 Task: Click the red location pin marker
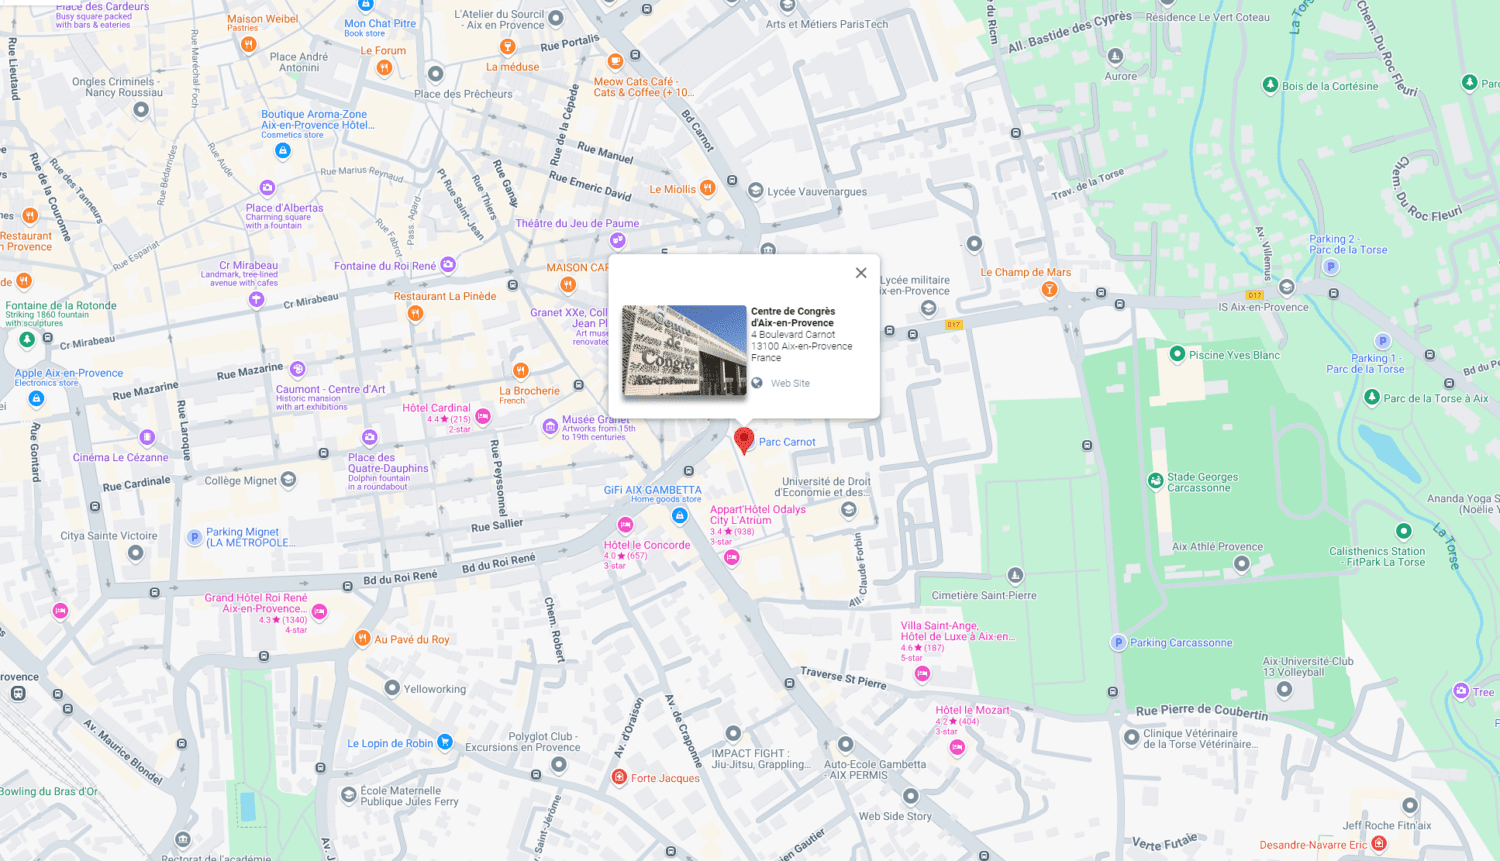point(744,440)
